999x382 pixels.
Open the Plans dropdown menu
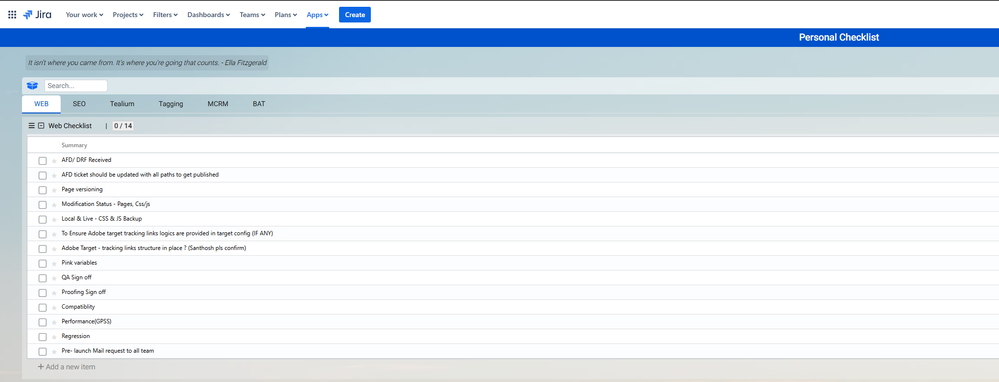click(x=286, y=15)
